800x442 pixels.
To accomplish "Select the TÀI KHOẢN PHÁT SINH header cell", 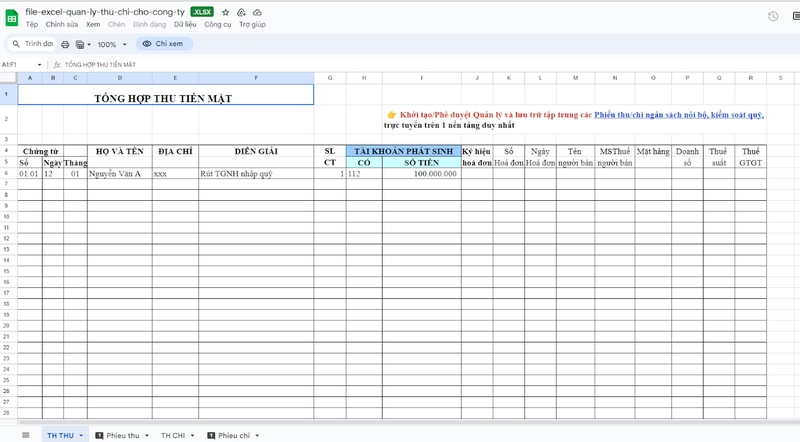I will tap(404, 151).
